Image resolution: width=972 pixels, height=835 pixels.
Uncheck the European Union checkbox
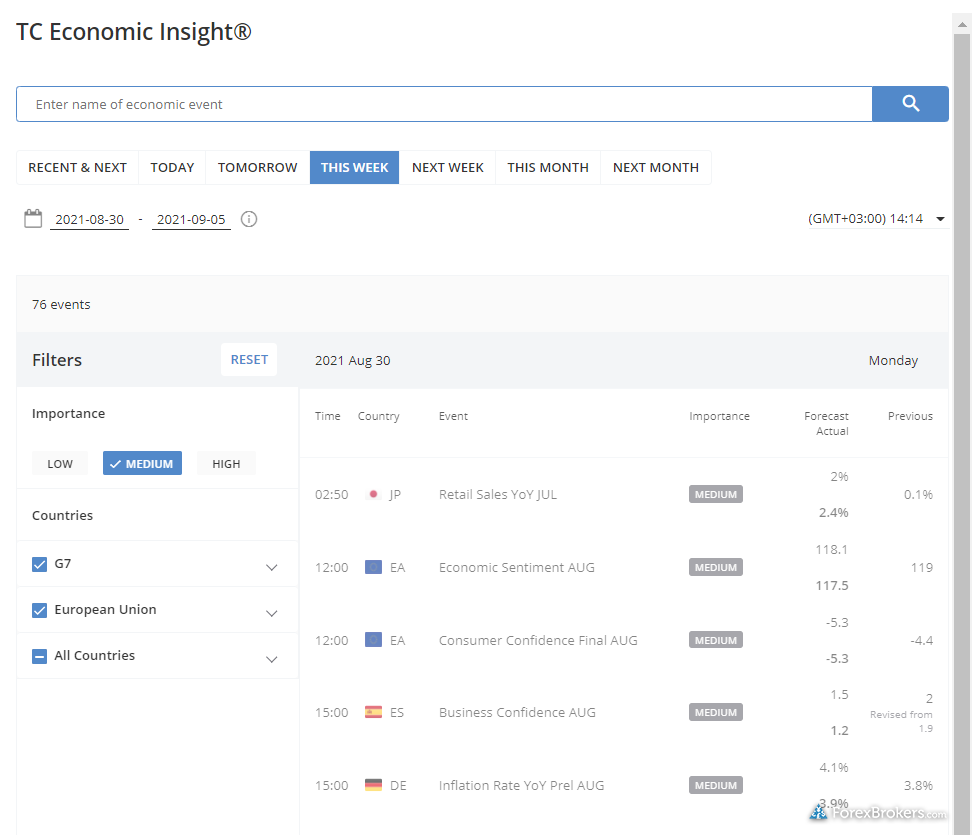tap(40, 610)
